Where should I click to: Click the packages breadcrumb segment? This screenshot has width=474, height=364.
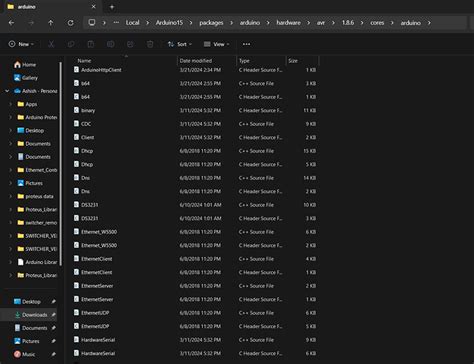(211, 23)
